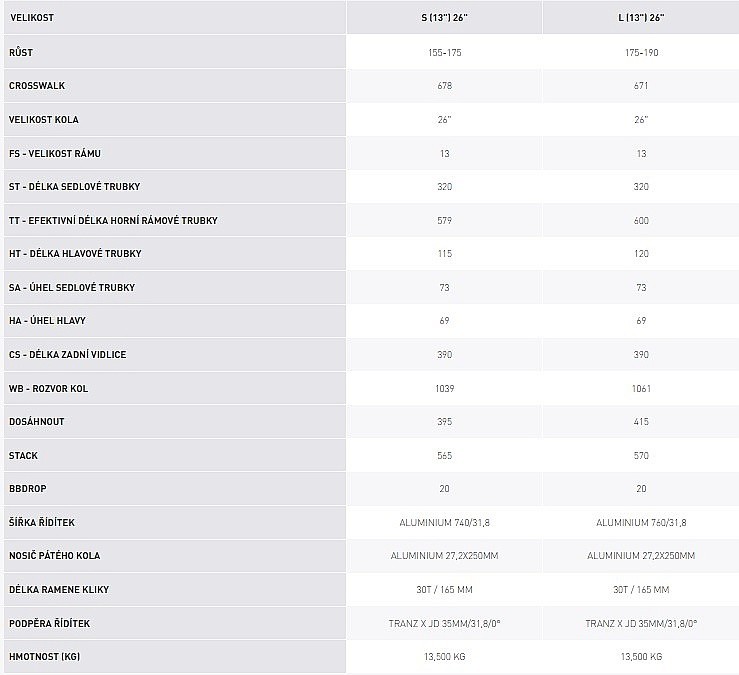Click the HMOTNOST (KG) row label
The height and width of the screenshot is (675, 739).
click(43, 657)
